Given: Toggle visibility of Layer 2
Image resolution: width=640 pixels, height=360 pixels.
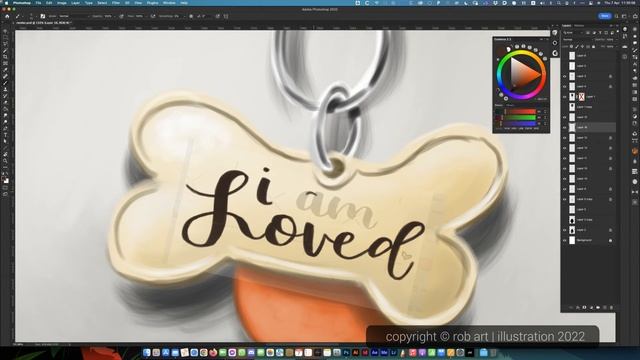Looking at the screenshot, I should [x=564, y=230].
